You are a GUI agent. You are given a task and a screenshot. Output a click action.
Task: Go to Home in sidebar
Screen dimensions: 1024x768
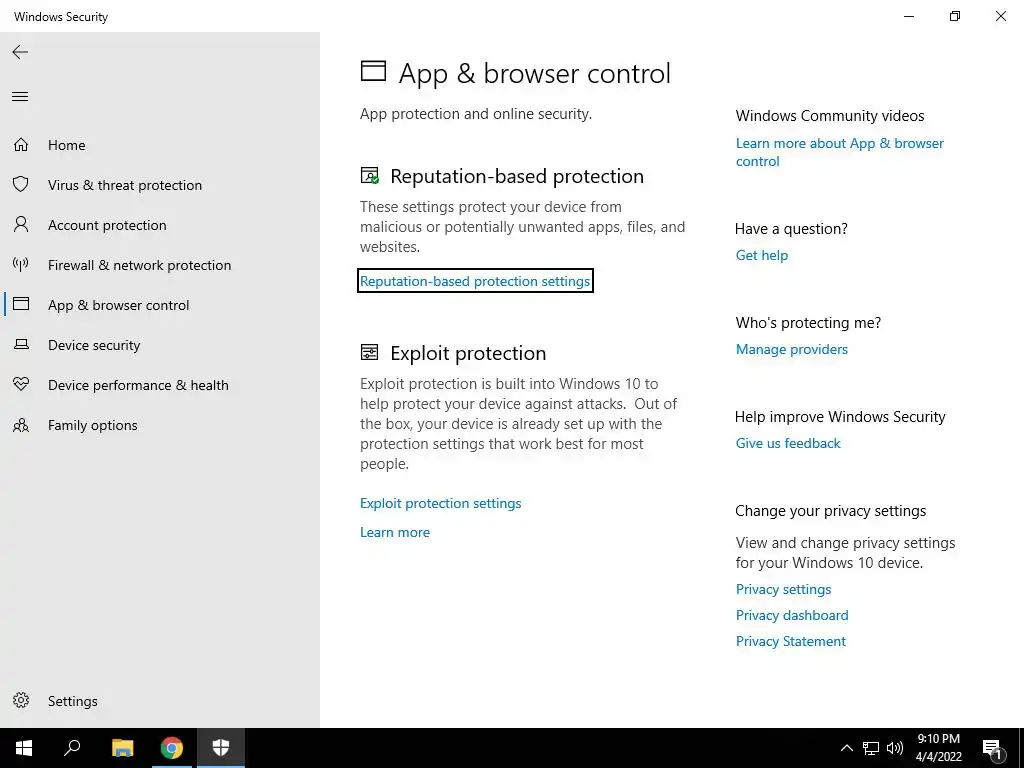[67, 145]
